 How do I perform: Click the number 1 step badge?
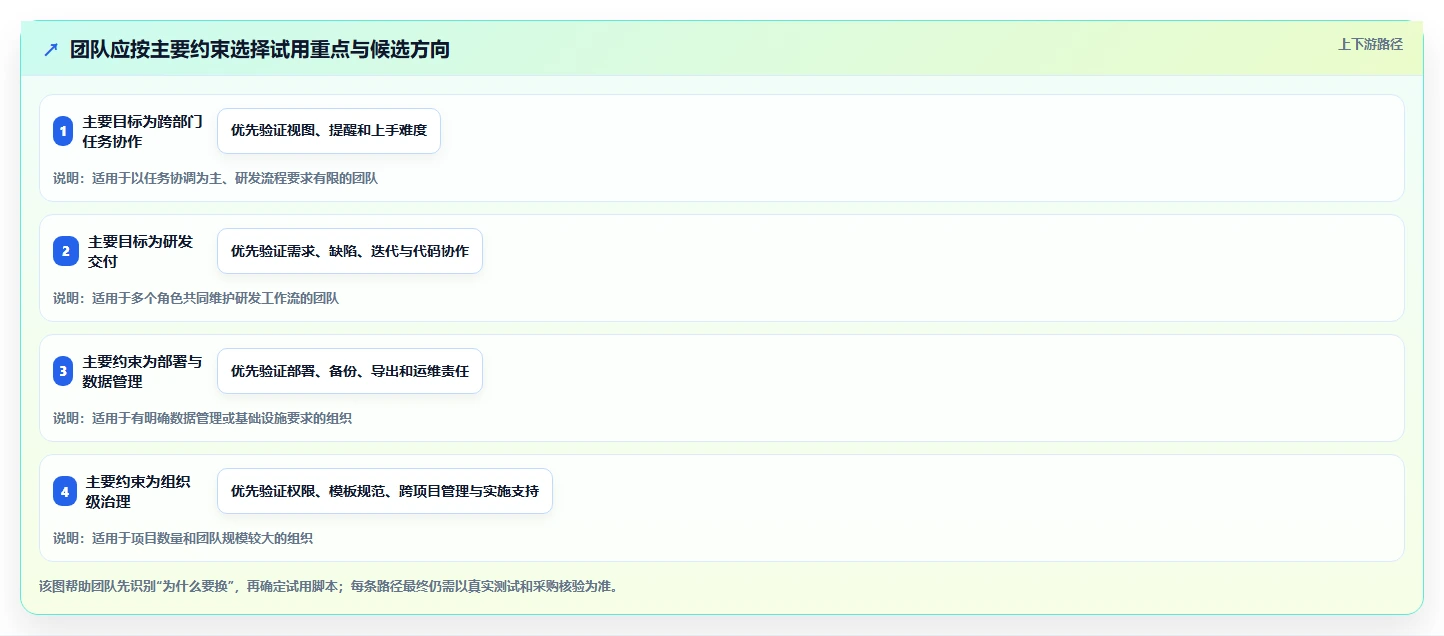[x=64, y=131]
